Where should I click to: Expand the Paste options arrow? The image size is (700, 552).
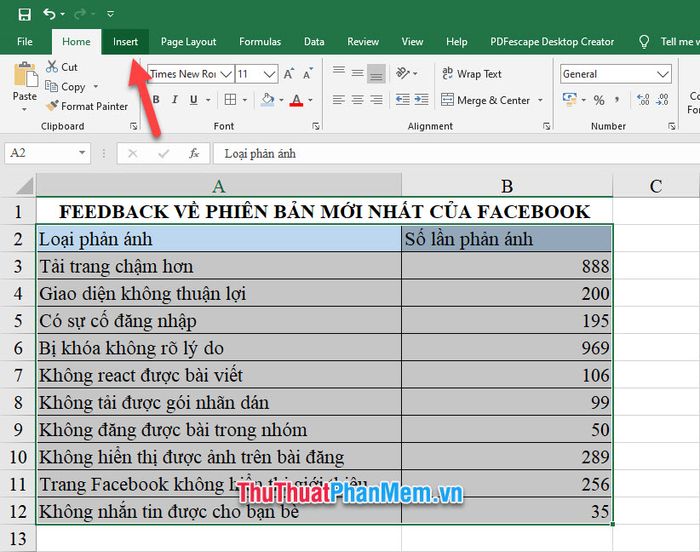pyautogui.click(x=25, y=109)
